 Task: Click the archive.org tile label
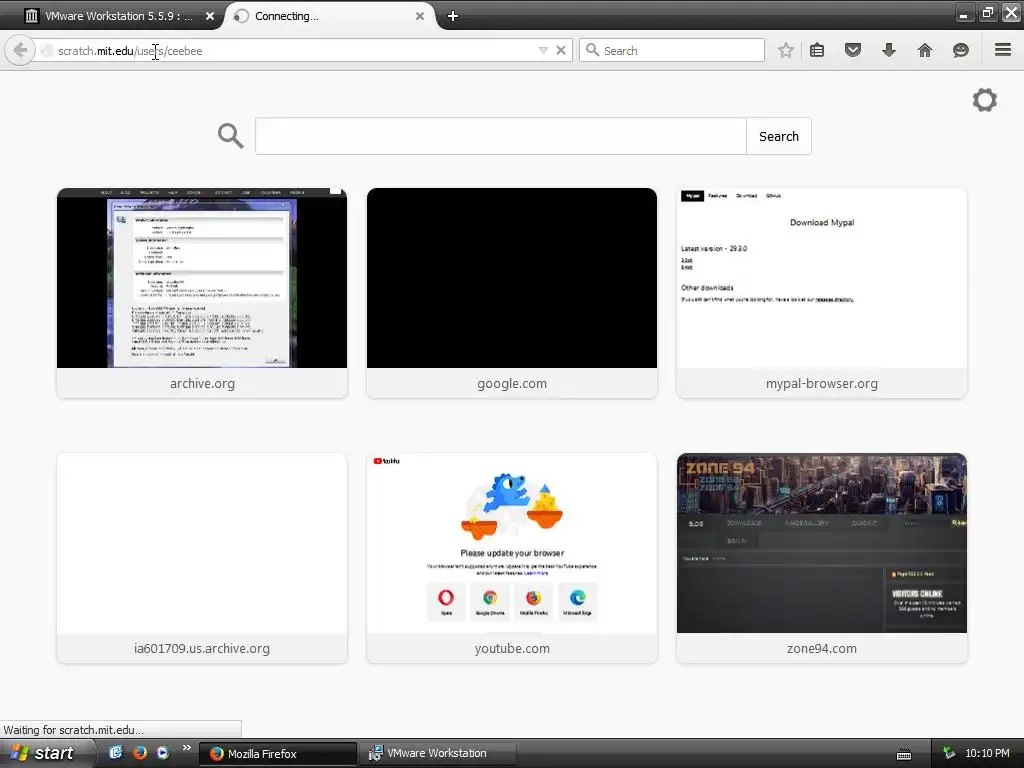(202, 383)
